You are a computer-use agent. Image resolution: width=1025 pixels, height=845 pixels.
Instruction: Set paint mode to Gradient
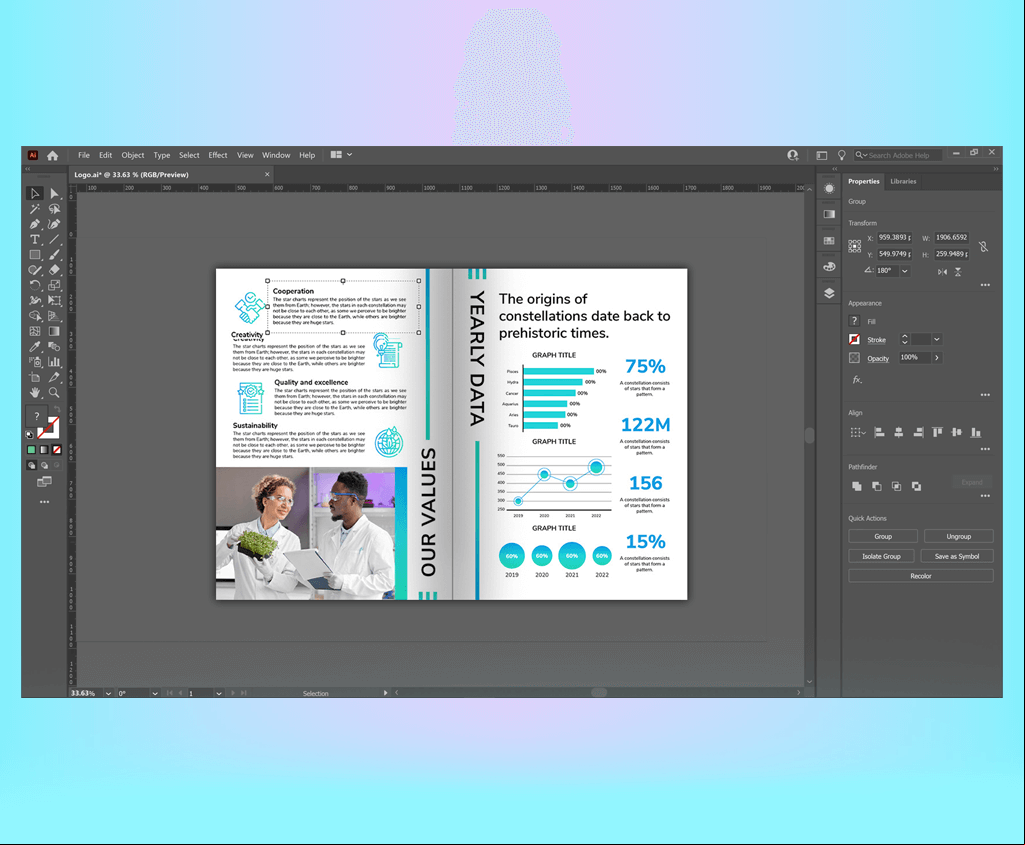pyautogui.click(x=44, y=450)
